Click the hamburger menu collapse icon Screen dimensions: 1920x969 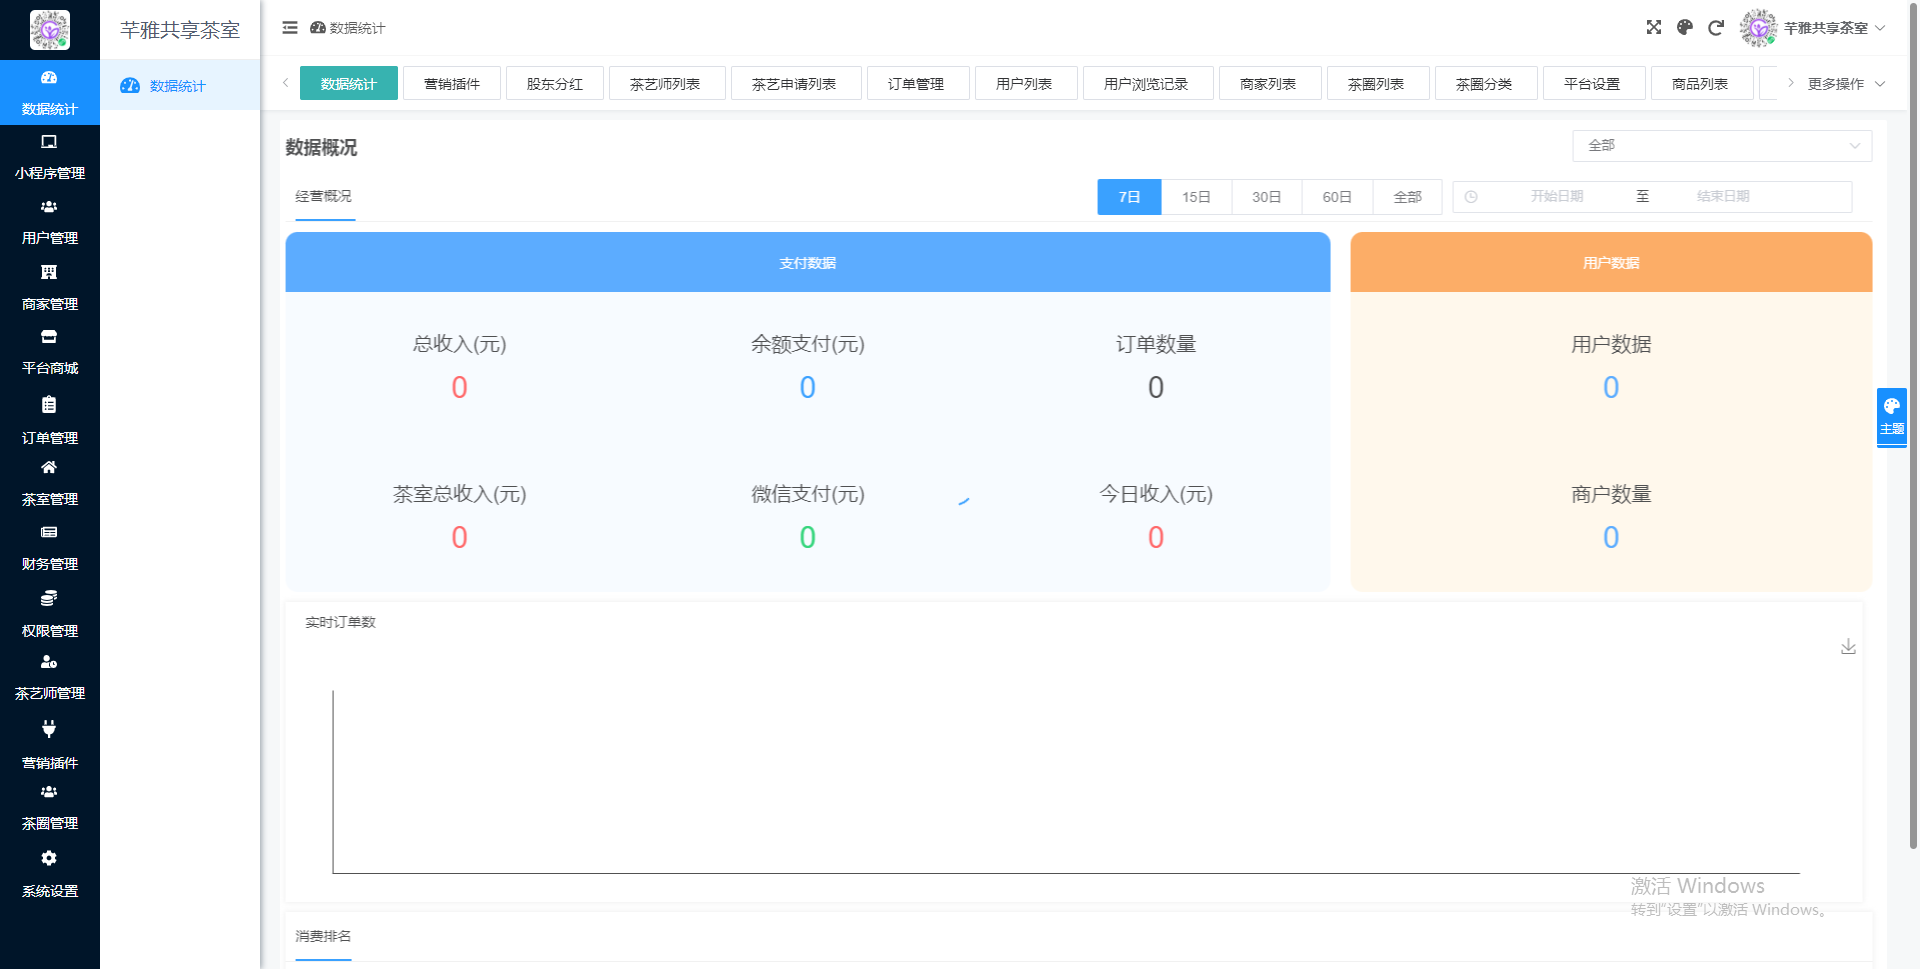[x=290, y=28]
